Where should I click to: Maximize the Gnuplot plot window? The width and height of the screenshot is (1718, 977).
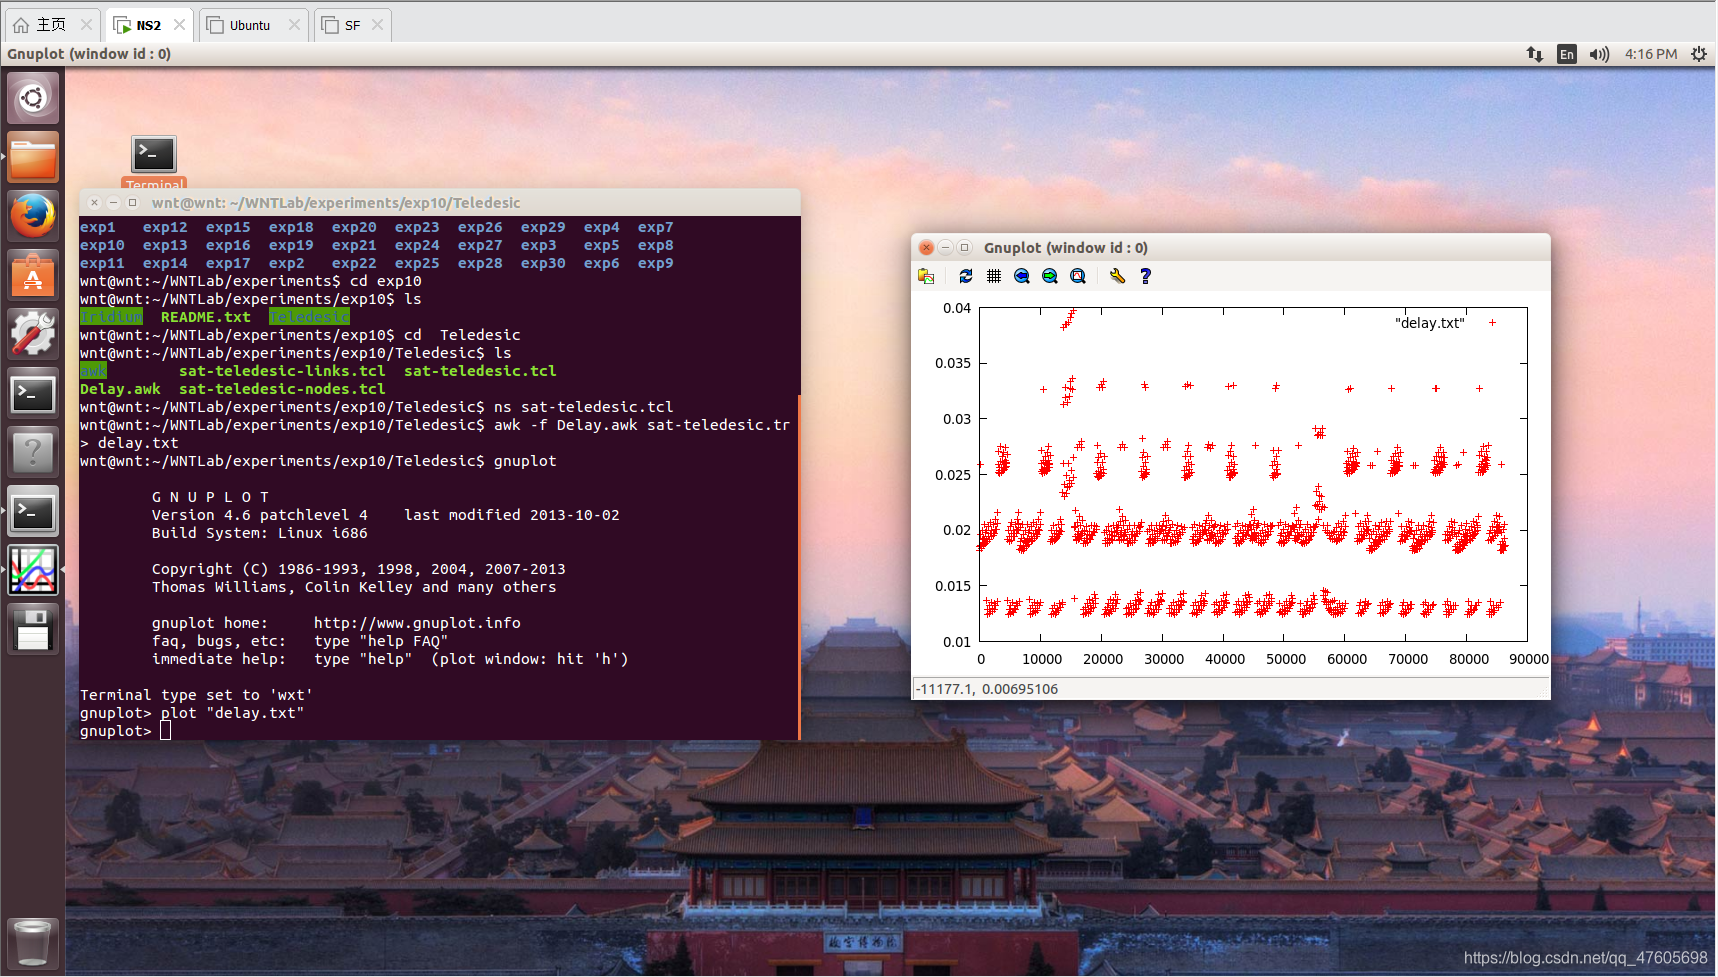pos(965,248)
